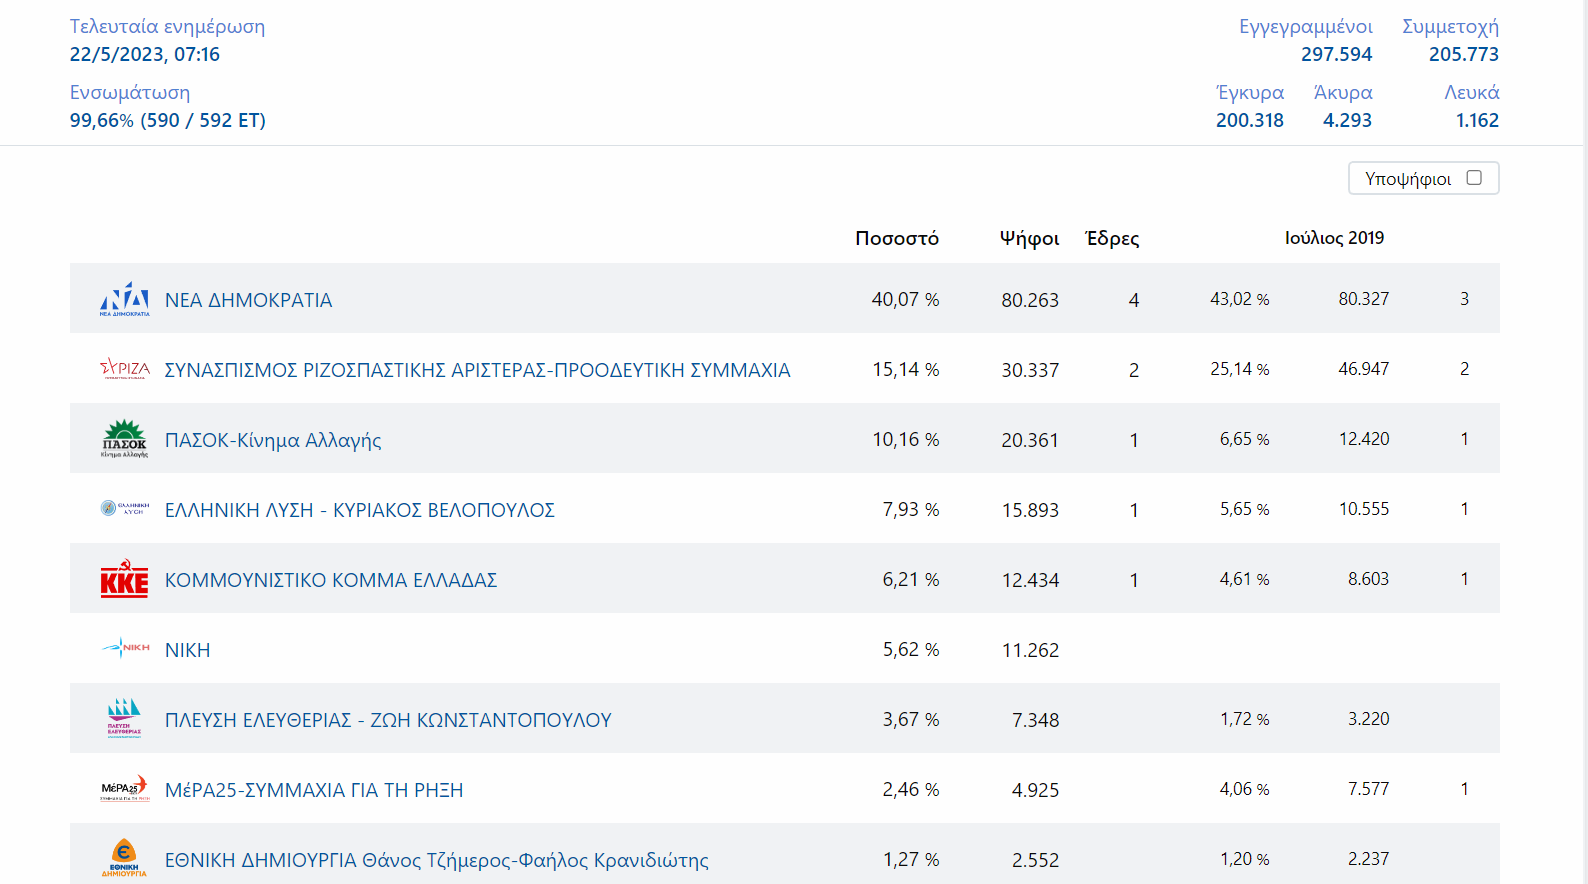Open the ΠΑΣΟΚ-Κίνημα Αλλαγής link
Image resolution: width=1588 pixels, height=884 pixels.
(273, 440)
